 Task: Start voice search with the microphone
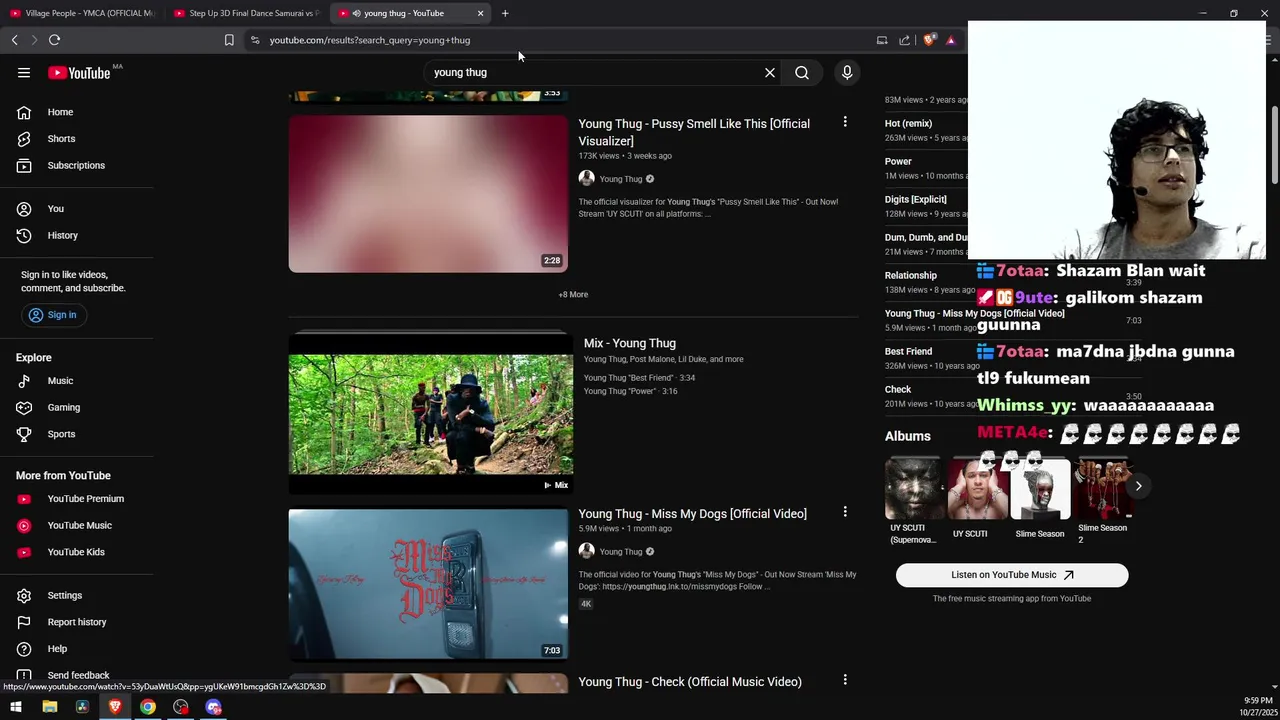(x=847, y=72)
